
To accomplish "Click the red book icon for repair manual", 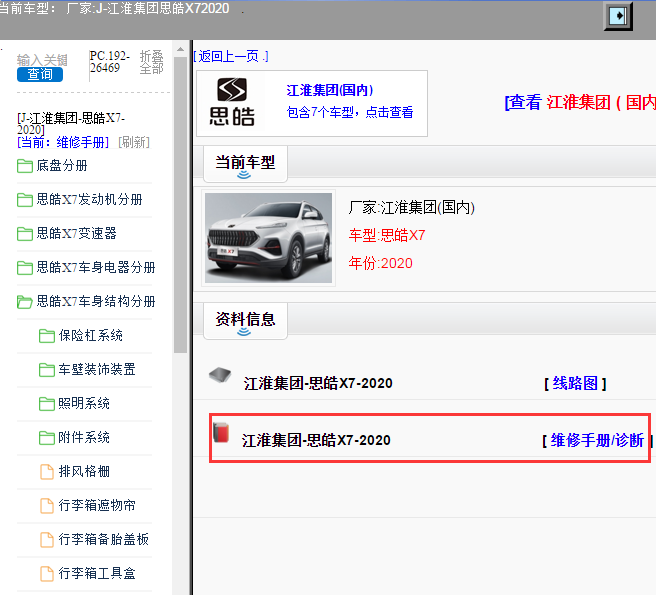I will pyautogui.click(x=221, y=432).
